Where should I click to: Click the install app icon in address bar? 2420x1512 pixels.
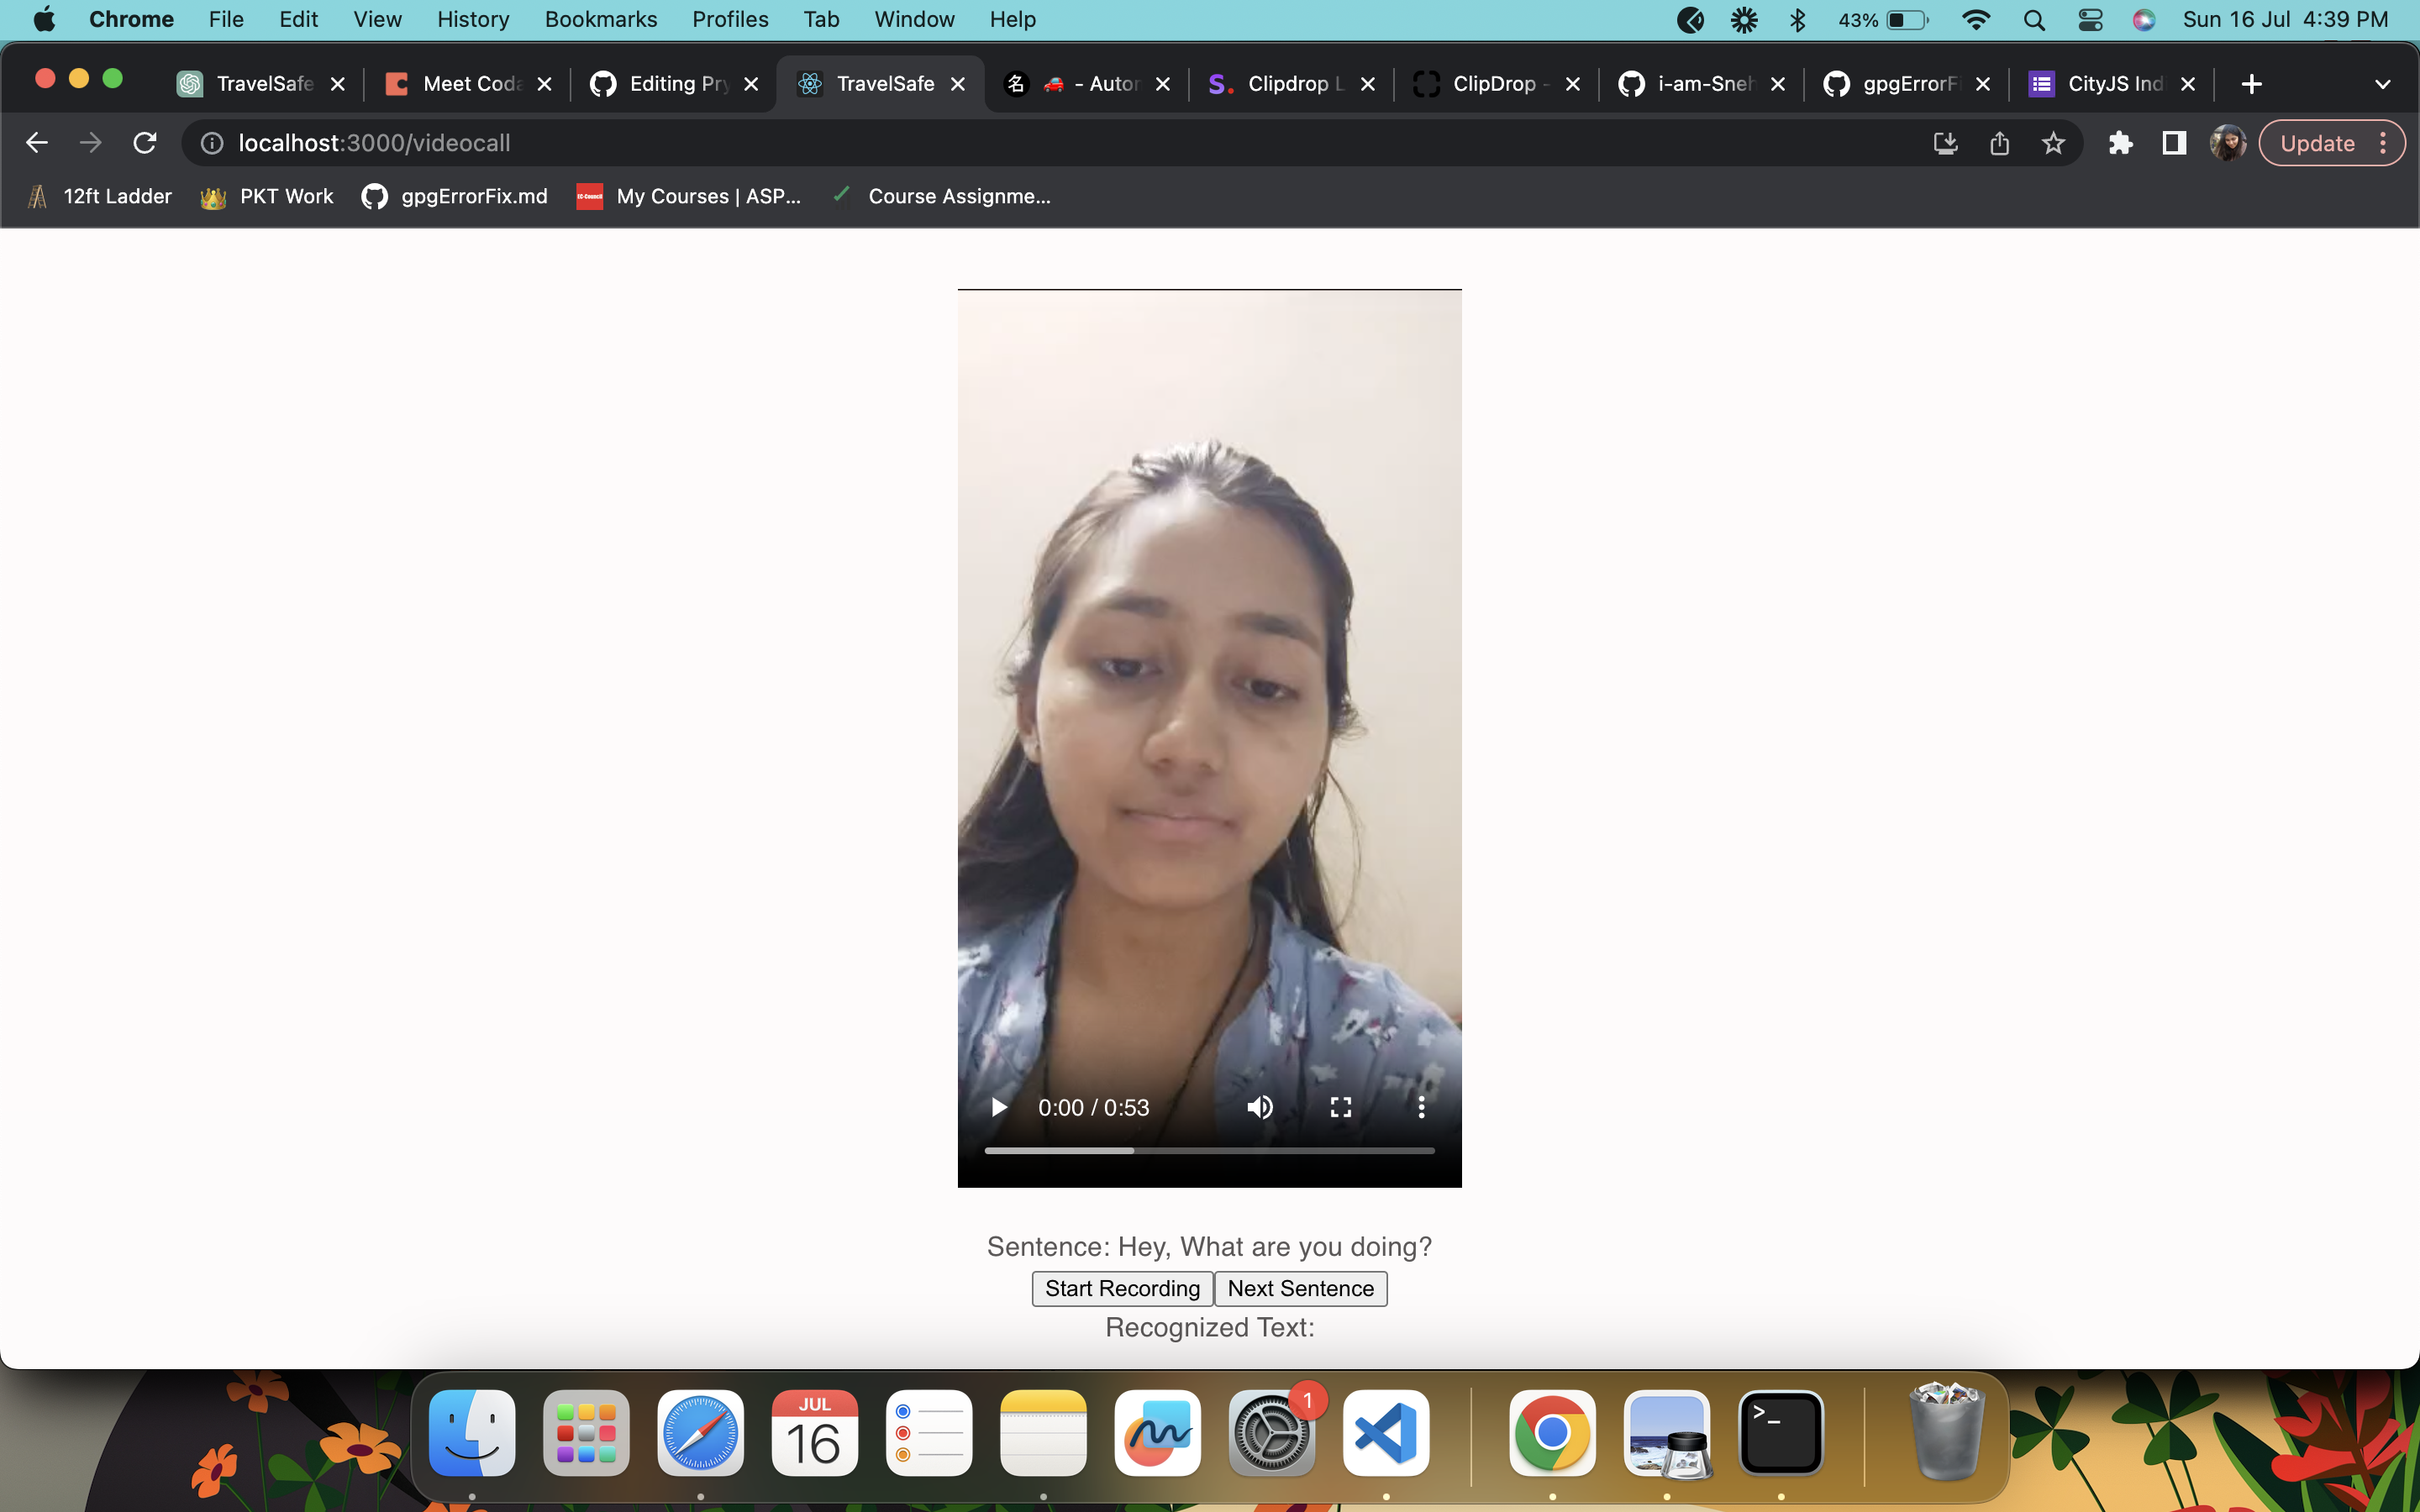tap(1945, 143)
